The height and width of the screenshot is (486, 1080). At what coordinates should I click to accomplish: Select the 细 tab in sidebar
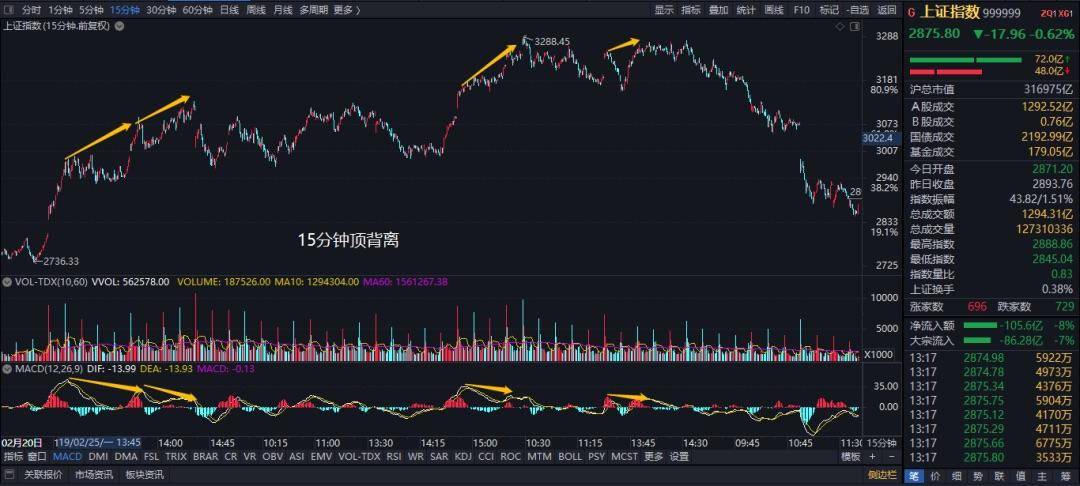pyautogui.click(x=956, y=476)
